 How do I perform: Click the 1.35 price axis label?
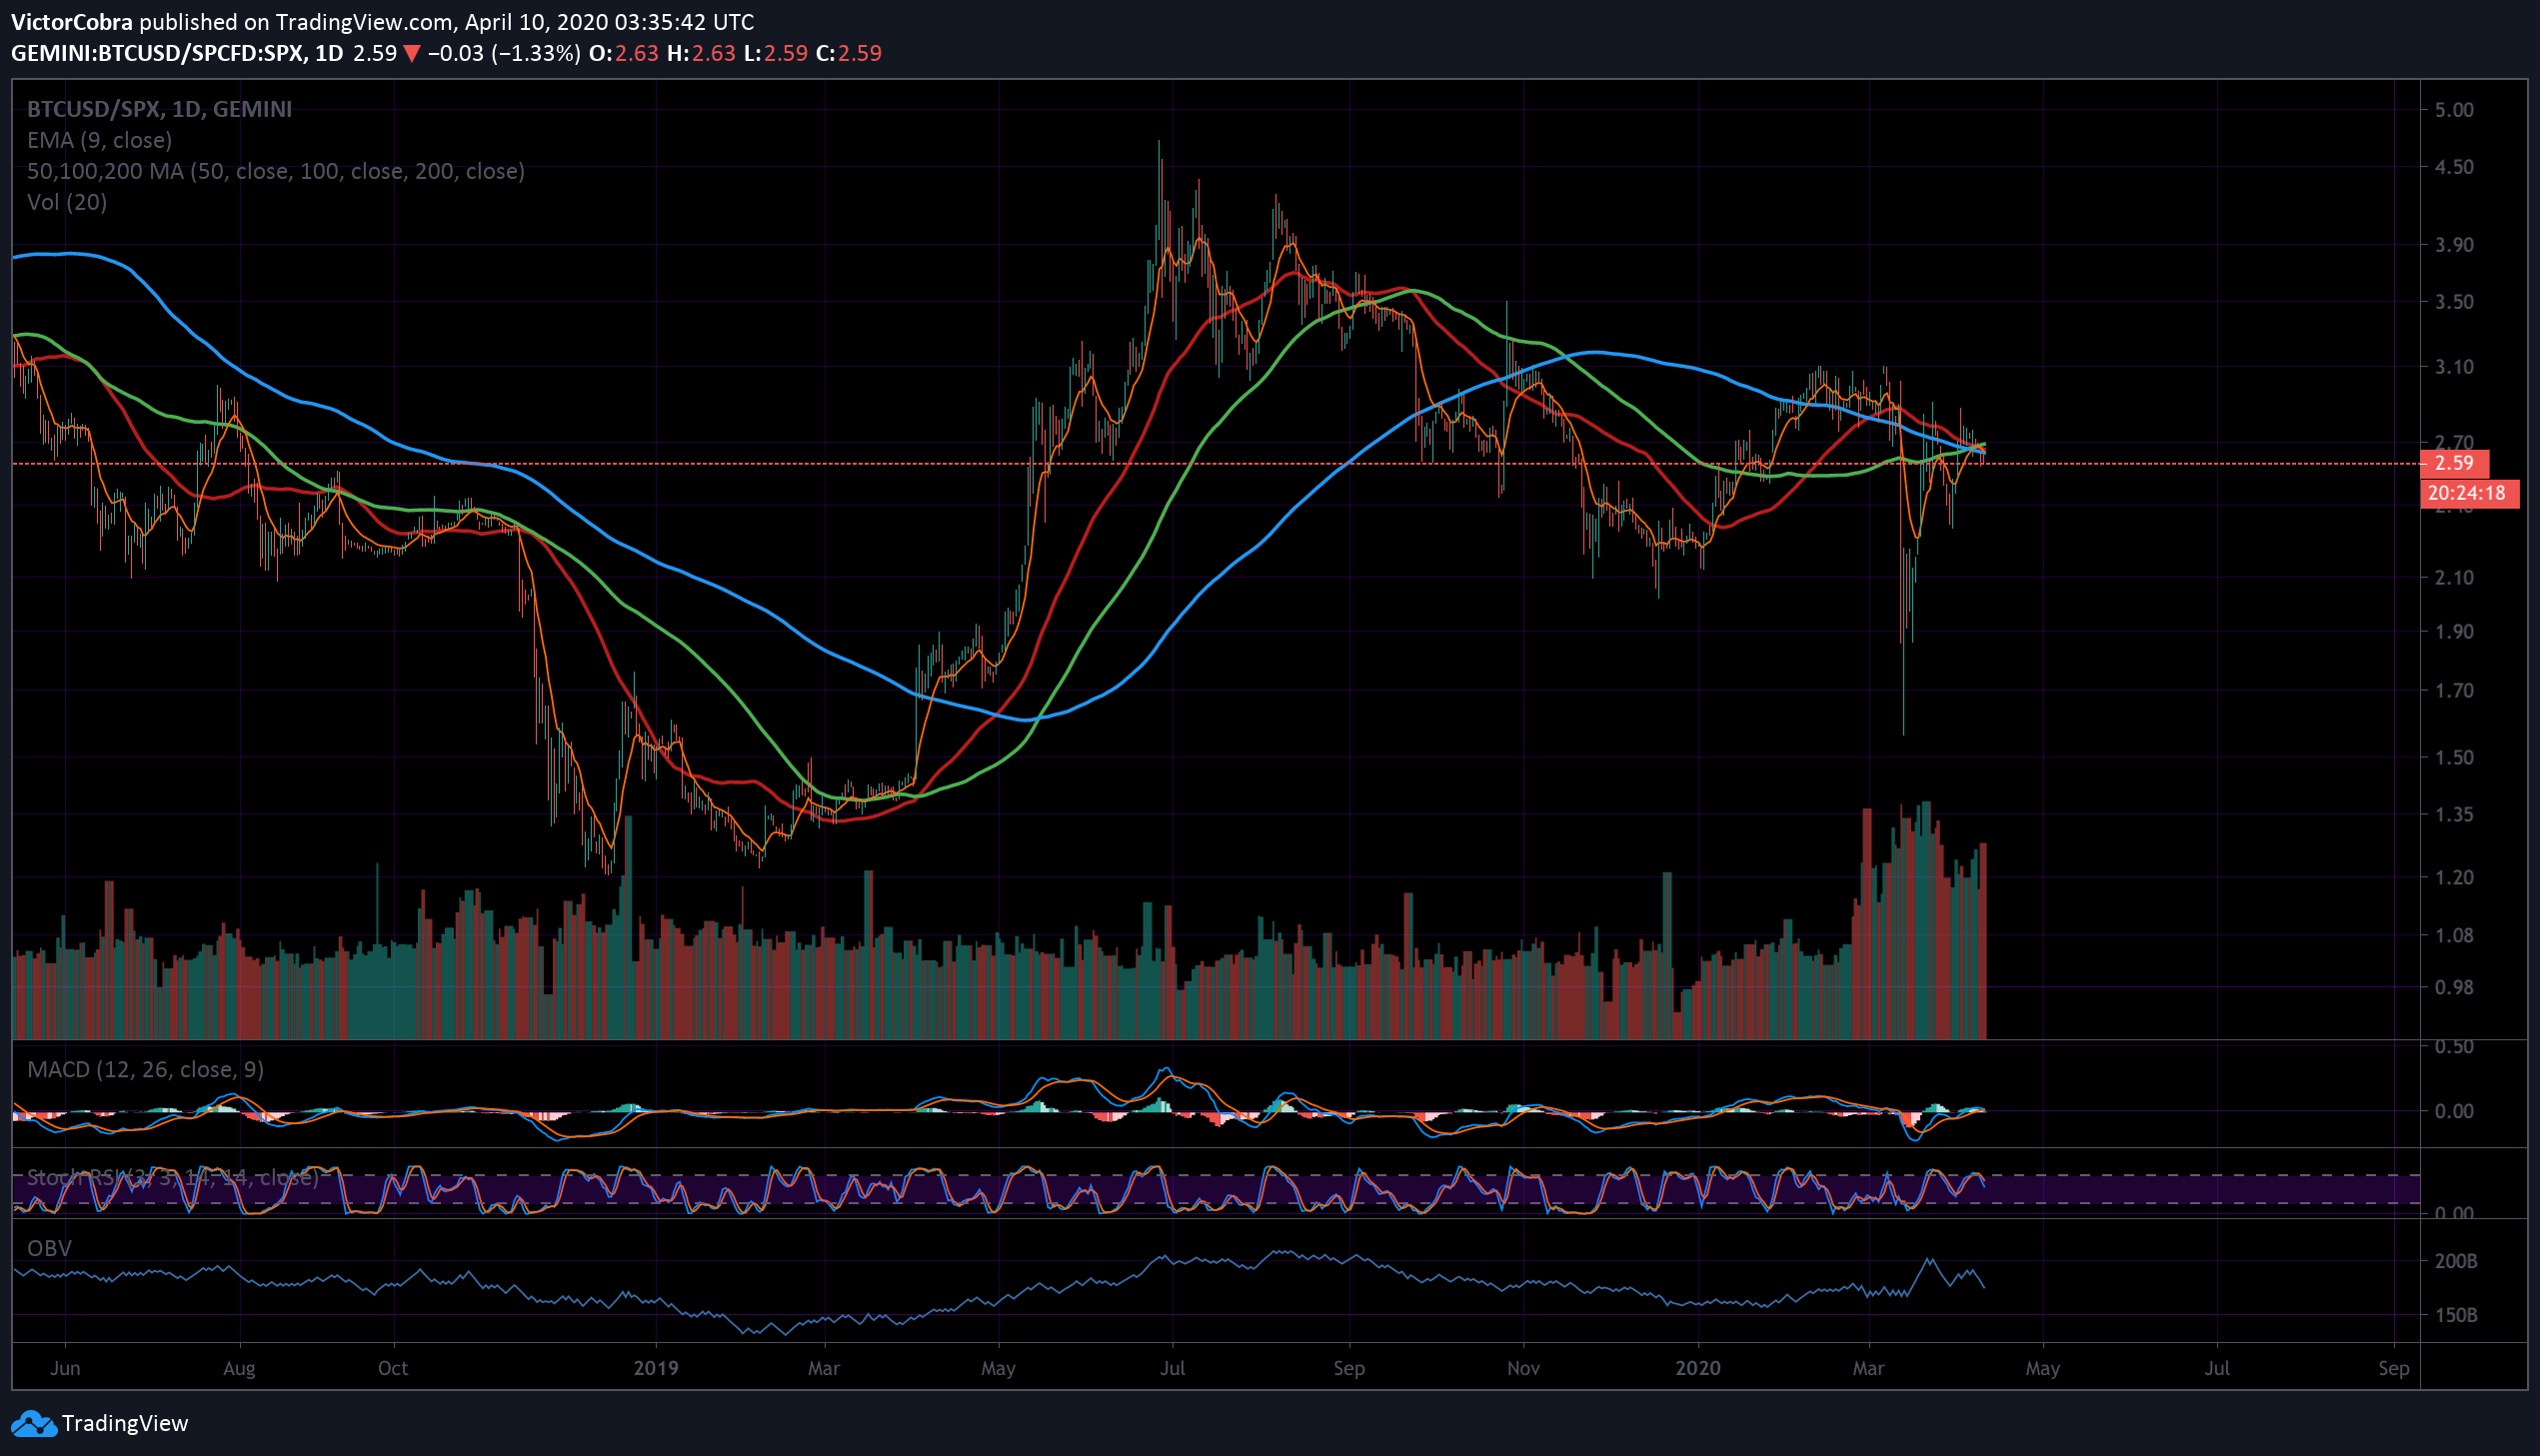coord(2454,815)
